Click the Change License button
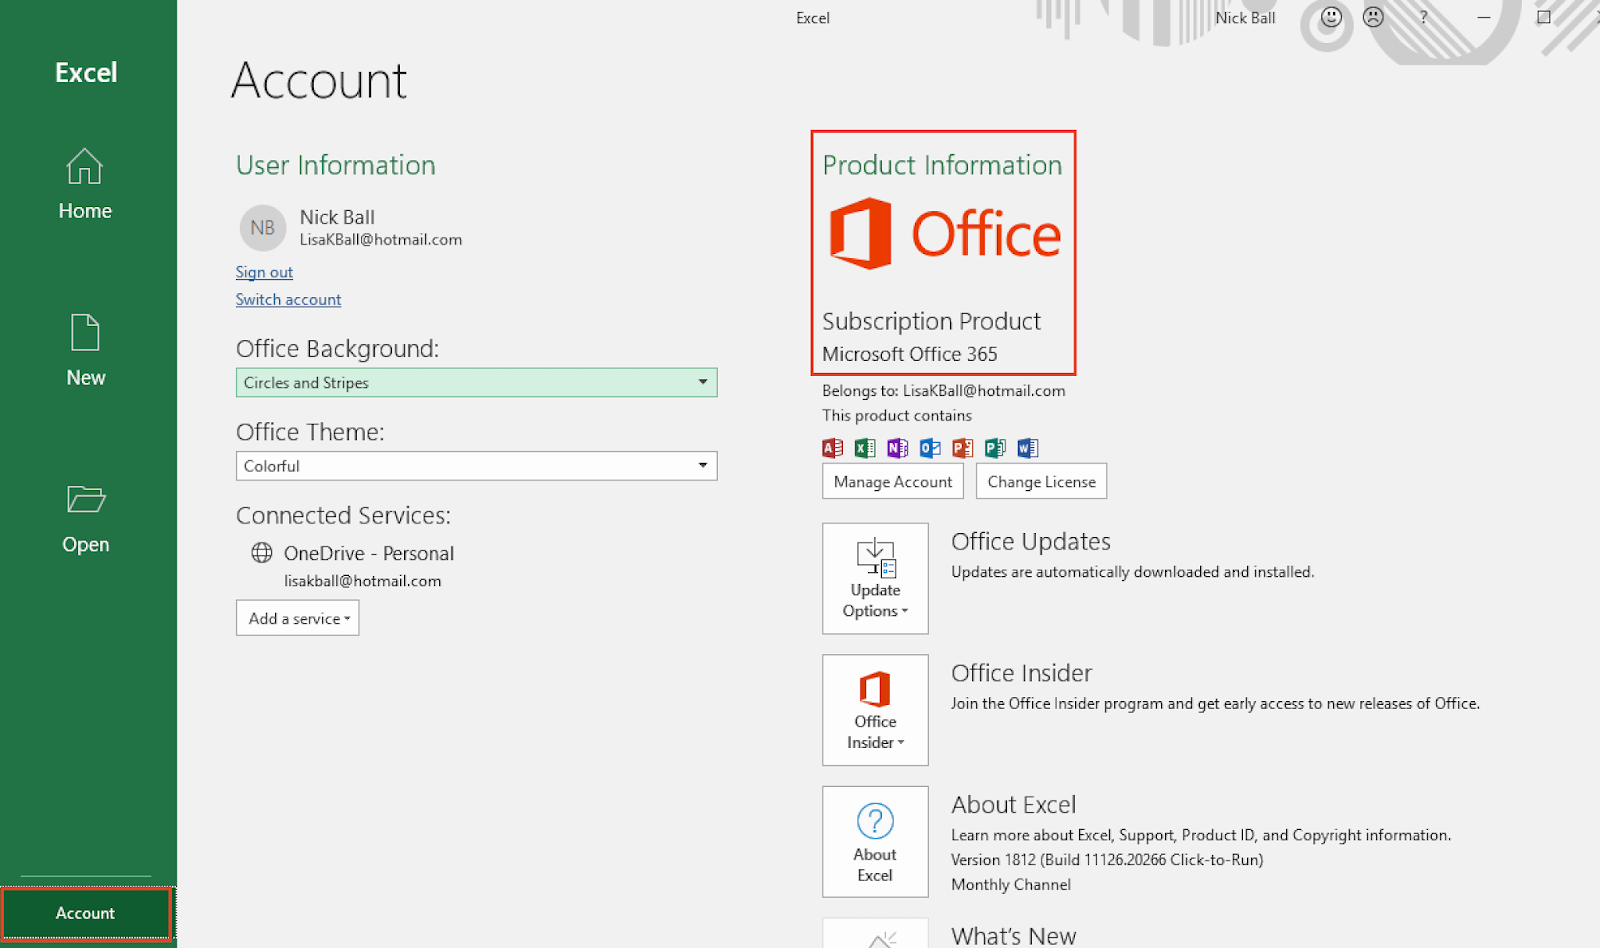The image size is (1600, 948). tap(1041, 481)
